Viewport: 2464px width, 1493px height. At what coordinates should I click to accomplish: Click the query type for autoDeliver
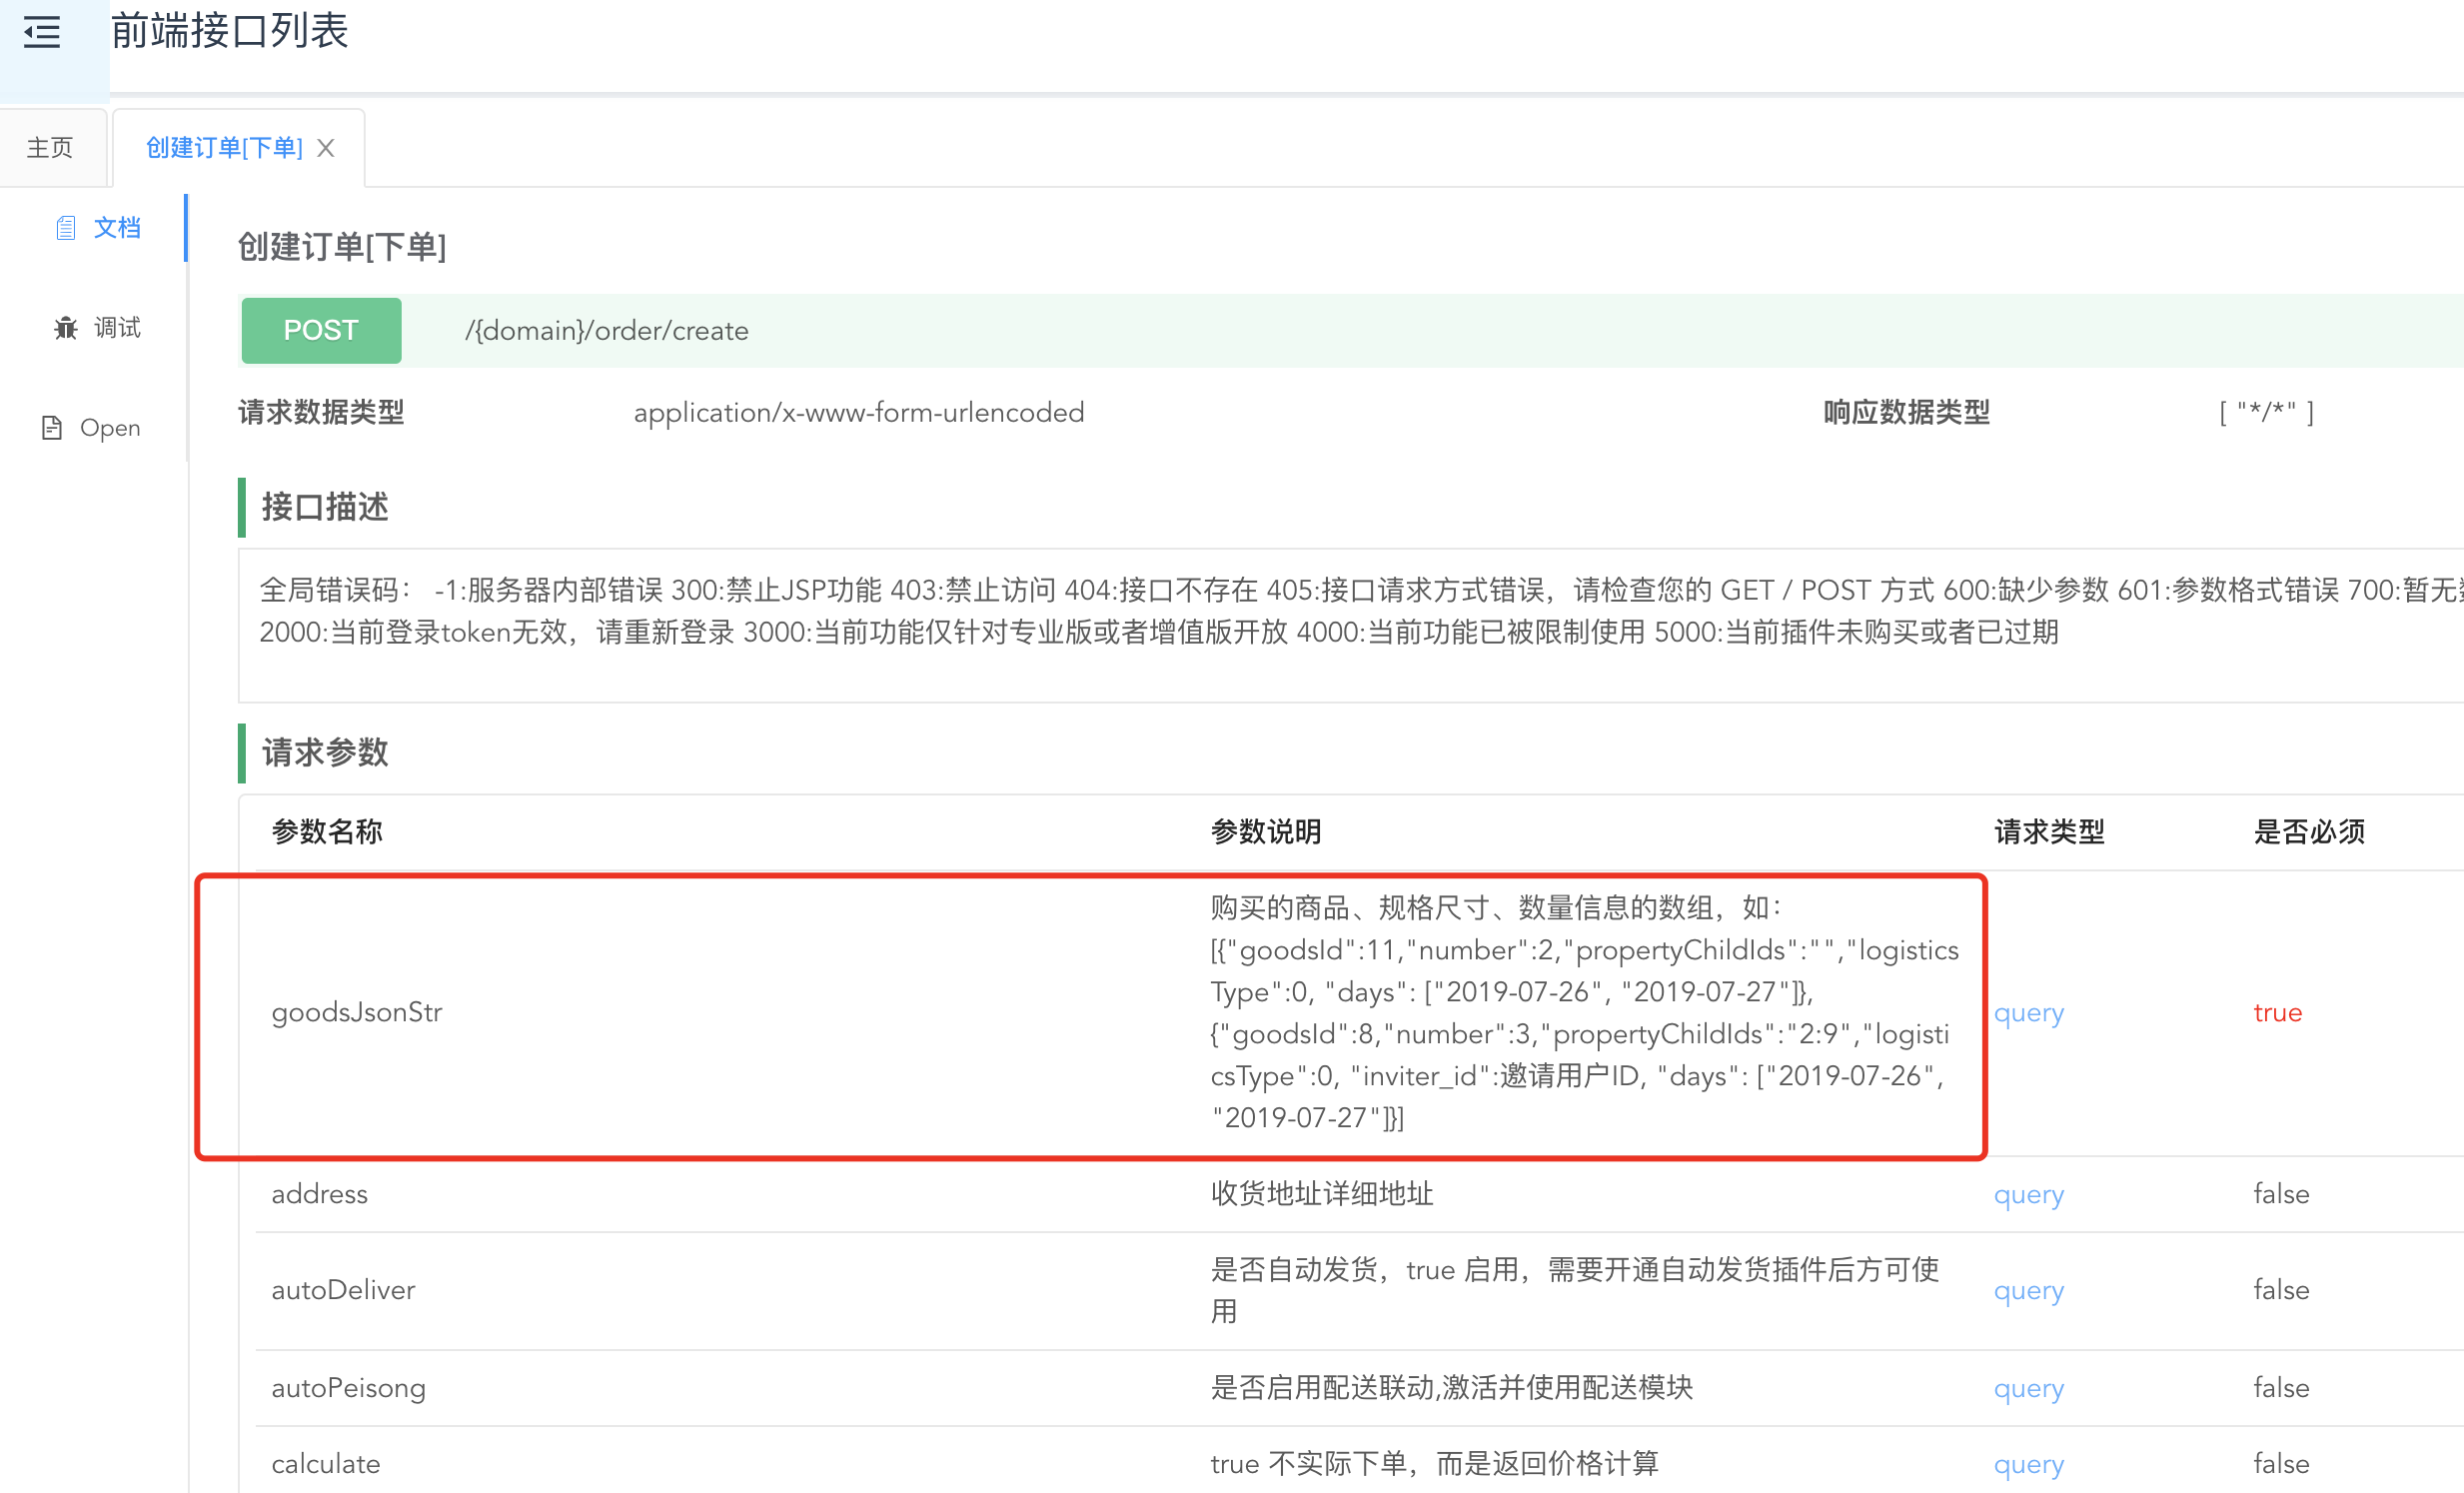[x=2028, y=1290]
